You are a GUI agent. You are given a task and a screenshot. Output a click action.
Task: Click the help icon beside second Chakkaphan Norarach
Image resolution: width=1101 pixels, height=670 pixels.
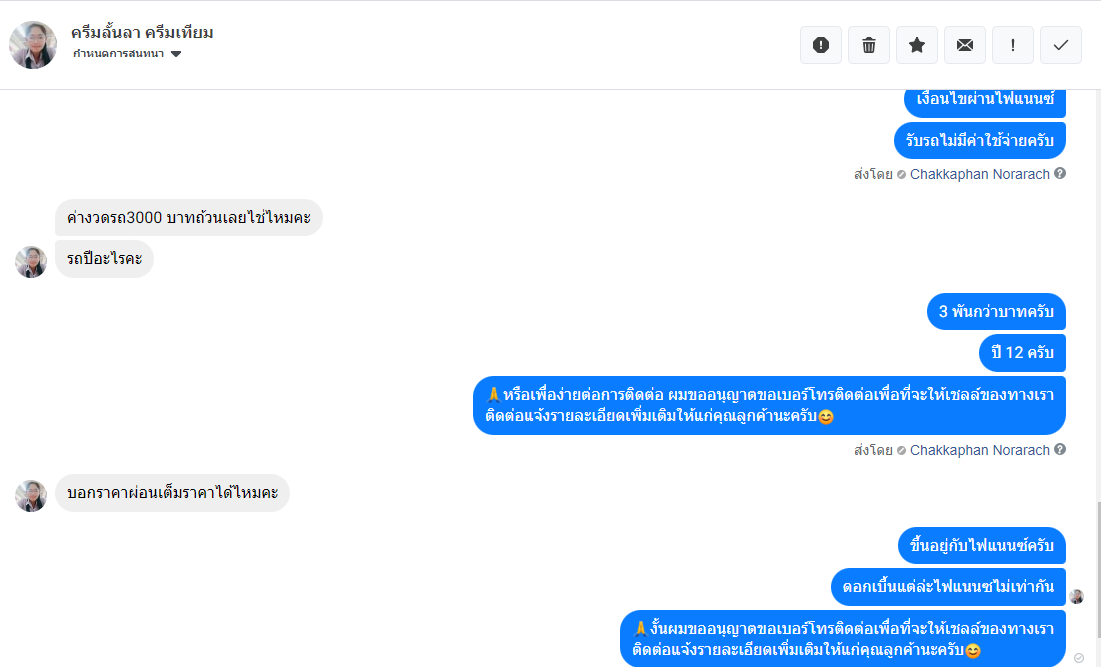click(1060, 449)
